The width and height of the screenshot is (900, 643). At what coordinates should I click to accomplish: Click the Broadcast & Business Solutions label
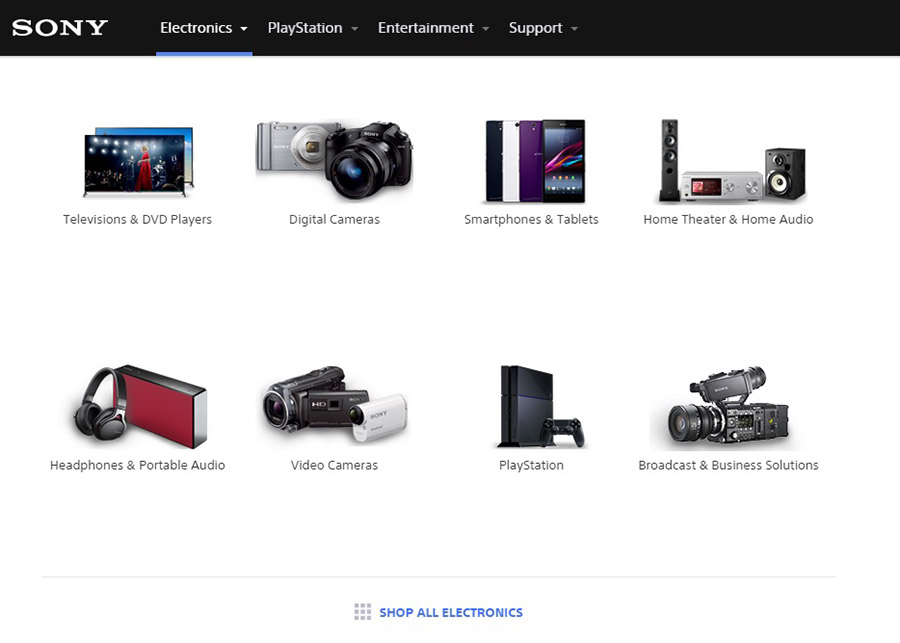(728, 465)
